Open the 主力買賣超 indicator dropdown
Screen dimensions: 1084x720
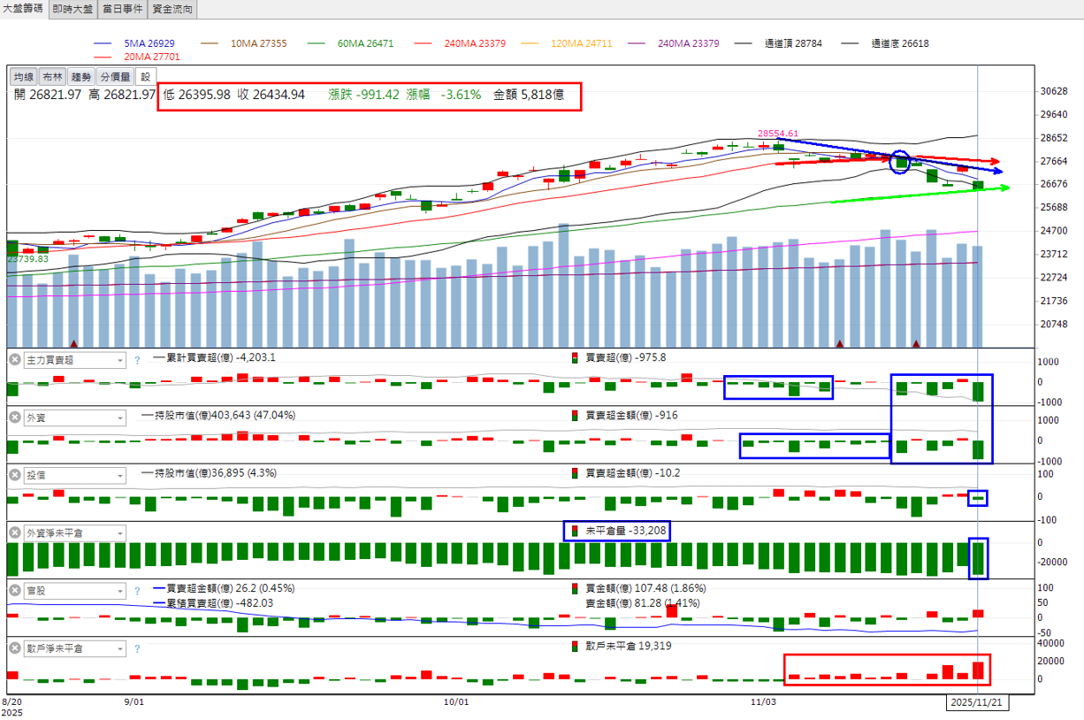coord(75,360)
